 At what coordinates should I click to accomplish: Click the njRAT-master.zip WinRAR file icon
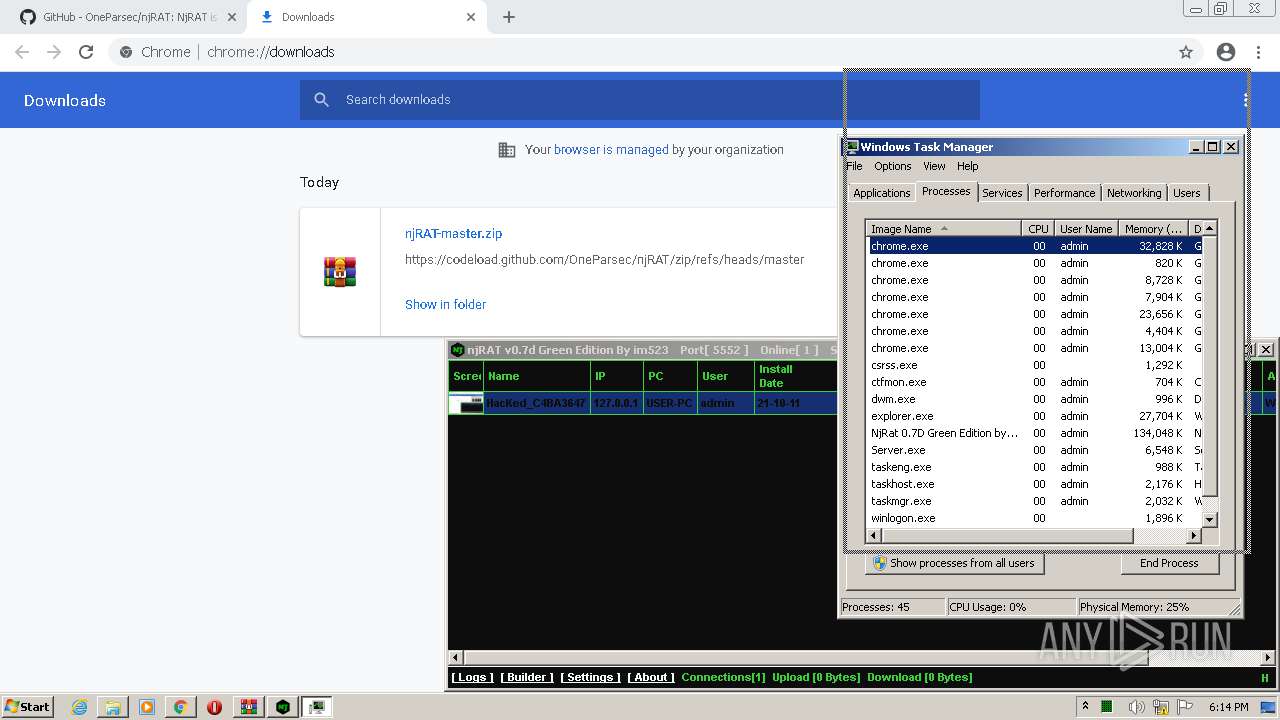click(340, 272)
